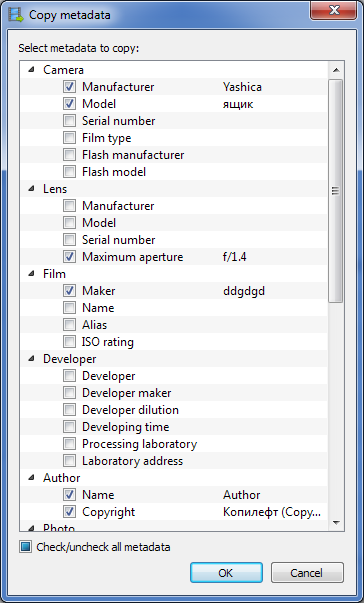Click the Film group label
The height and width of the screenshot is (603, 364).
point(54,273)
